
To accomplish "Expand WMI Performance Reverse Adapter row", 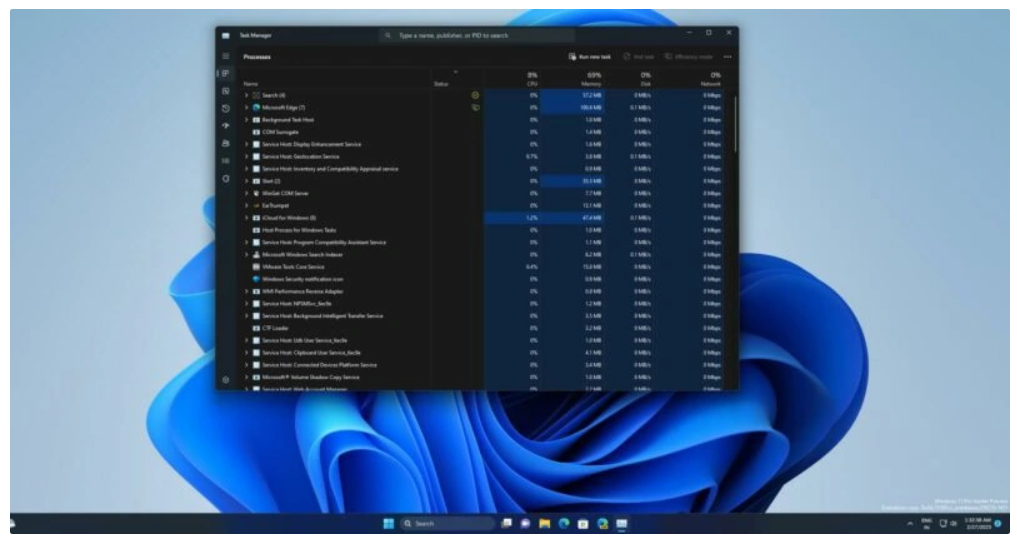I will (246, 291).
